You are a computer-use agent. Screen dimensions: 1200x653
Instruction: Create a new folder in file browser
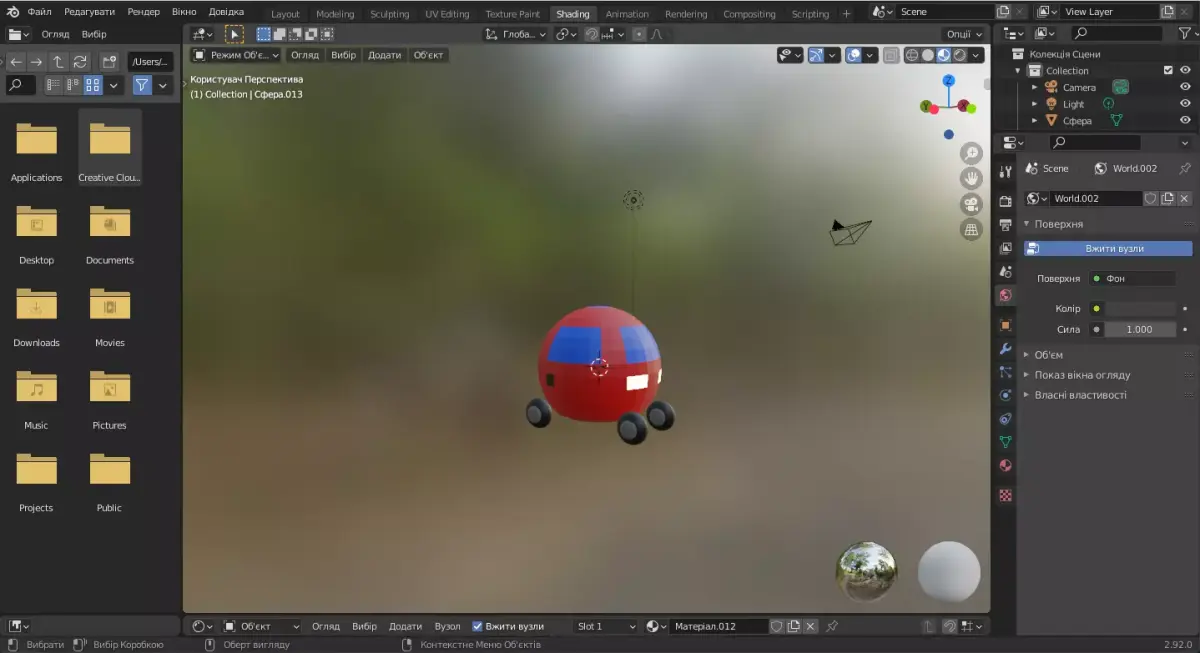coord(109,62)
